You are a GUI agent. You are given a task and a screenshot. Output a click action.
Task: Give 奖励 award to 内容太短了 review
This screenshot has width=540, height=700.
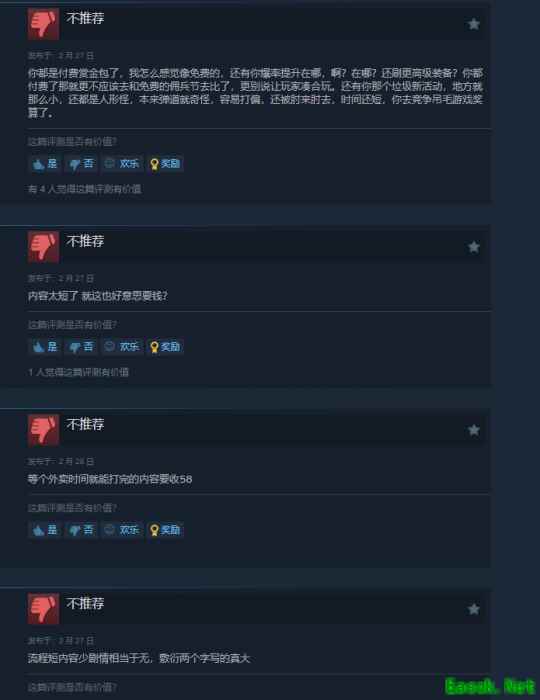[165, 347]
